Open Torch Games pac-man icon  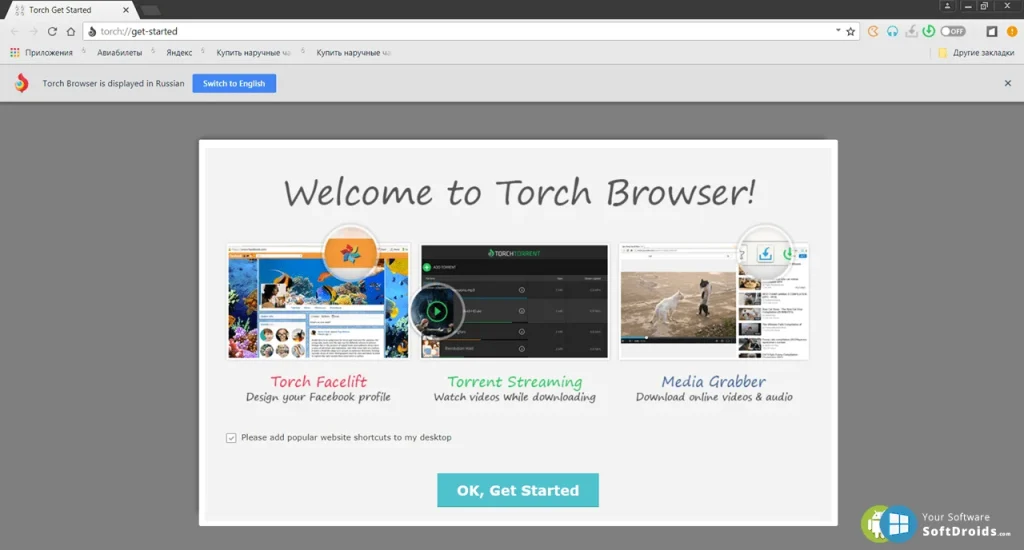(873, 31)
